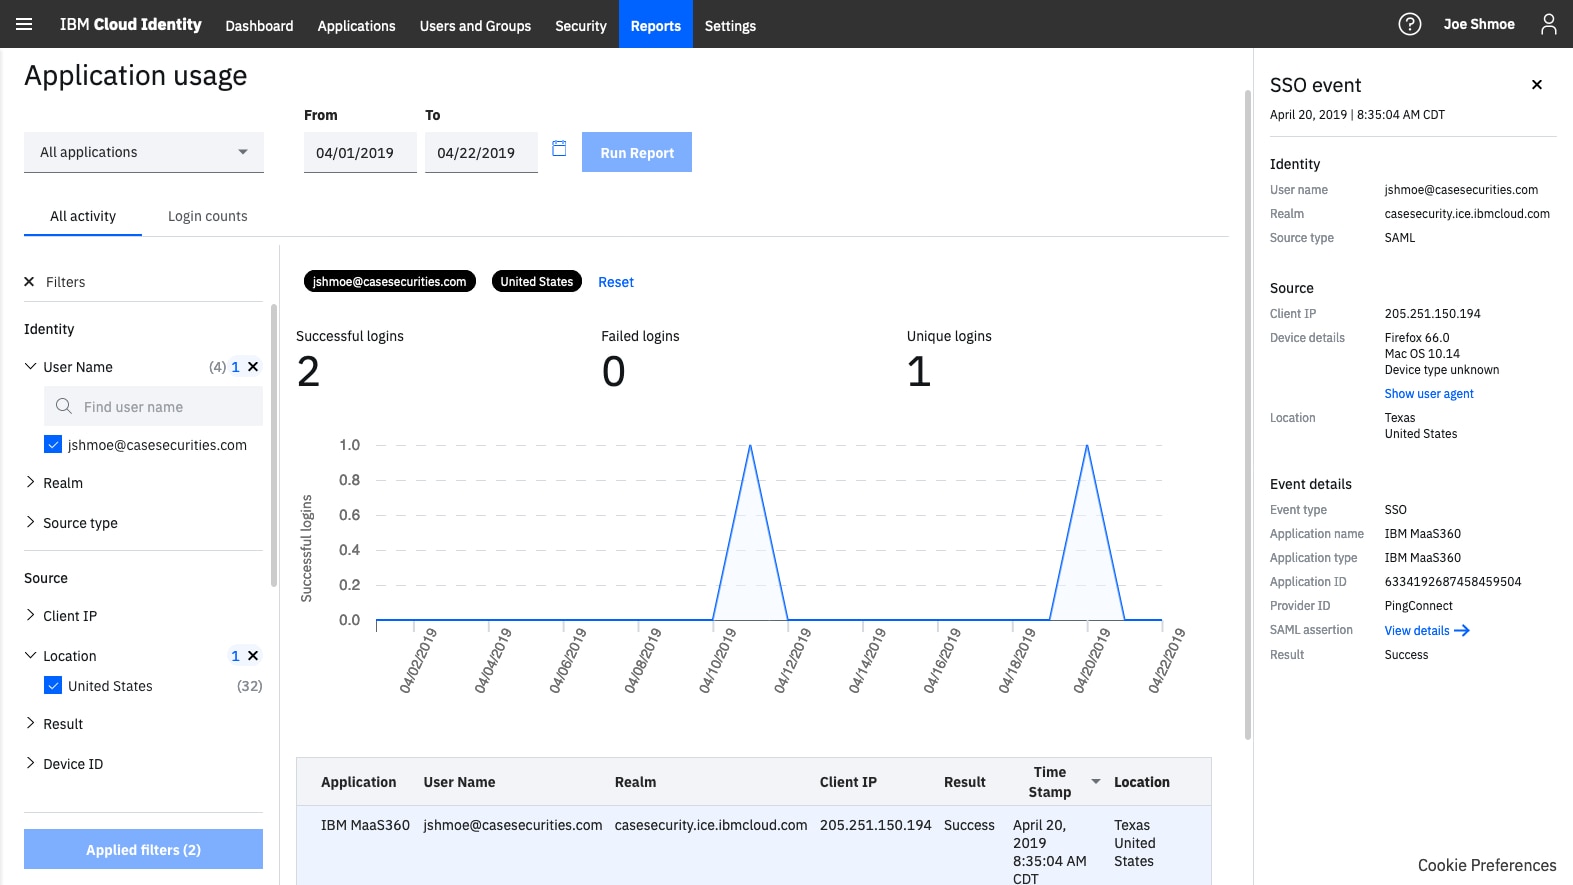The width and height of the screenshot is (1573, 885).
Task: Switch to the Login counts tab
Action: 207,216
